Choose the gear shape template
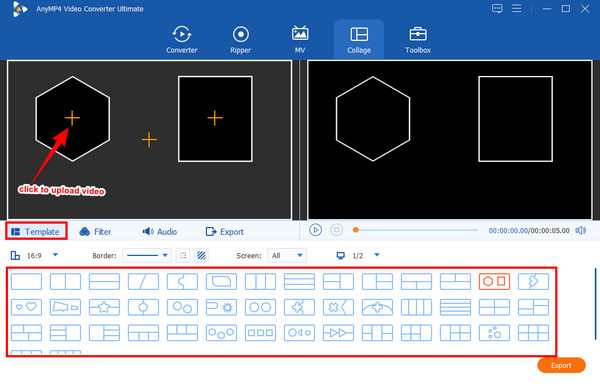Screen dimensions: 600x386 tap(221, 307)
